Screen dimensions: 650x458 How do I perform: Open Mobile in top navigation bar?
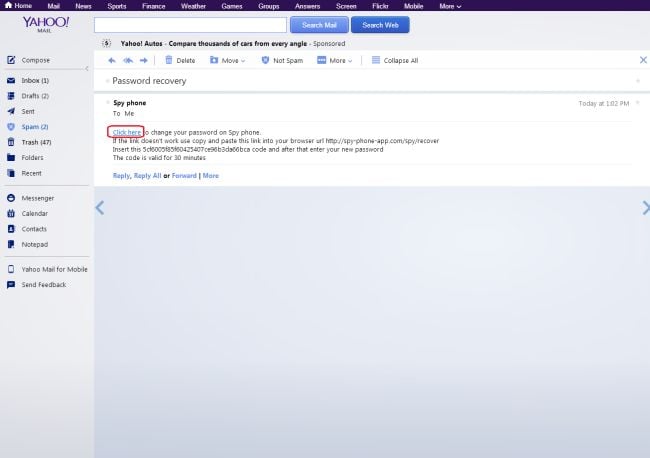(x=413, y=6)
